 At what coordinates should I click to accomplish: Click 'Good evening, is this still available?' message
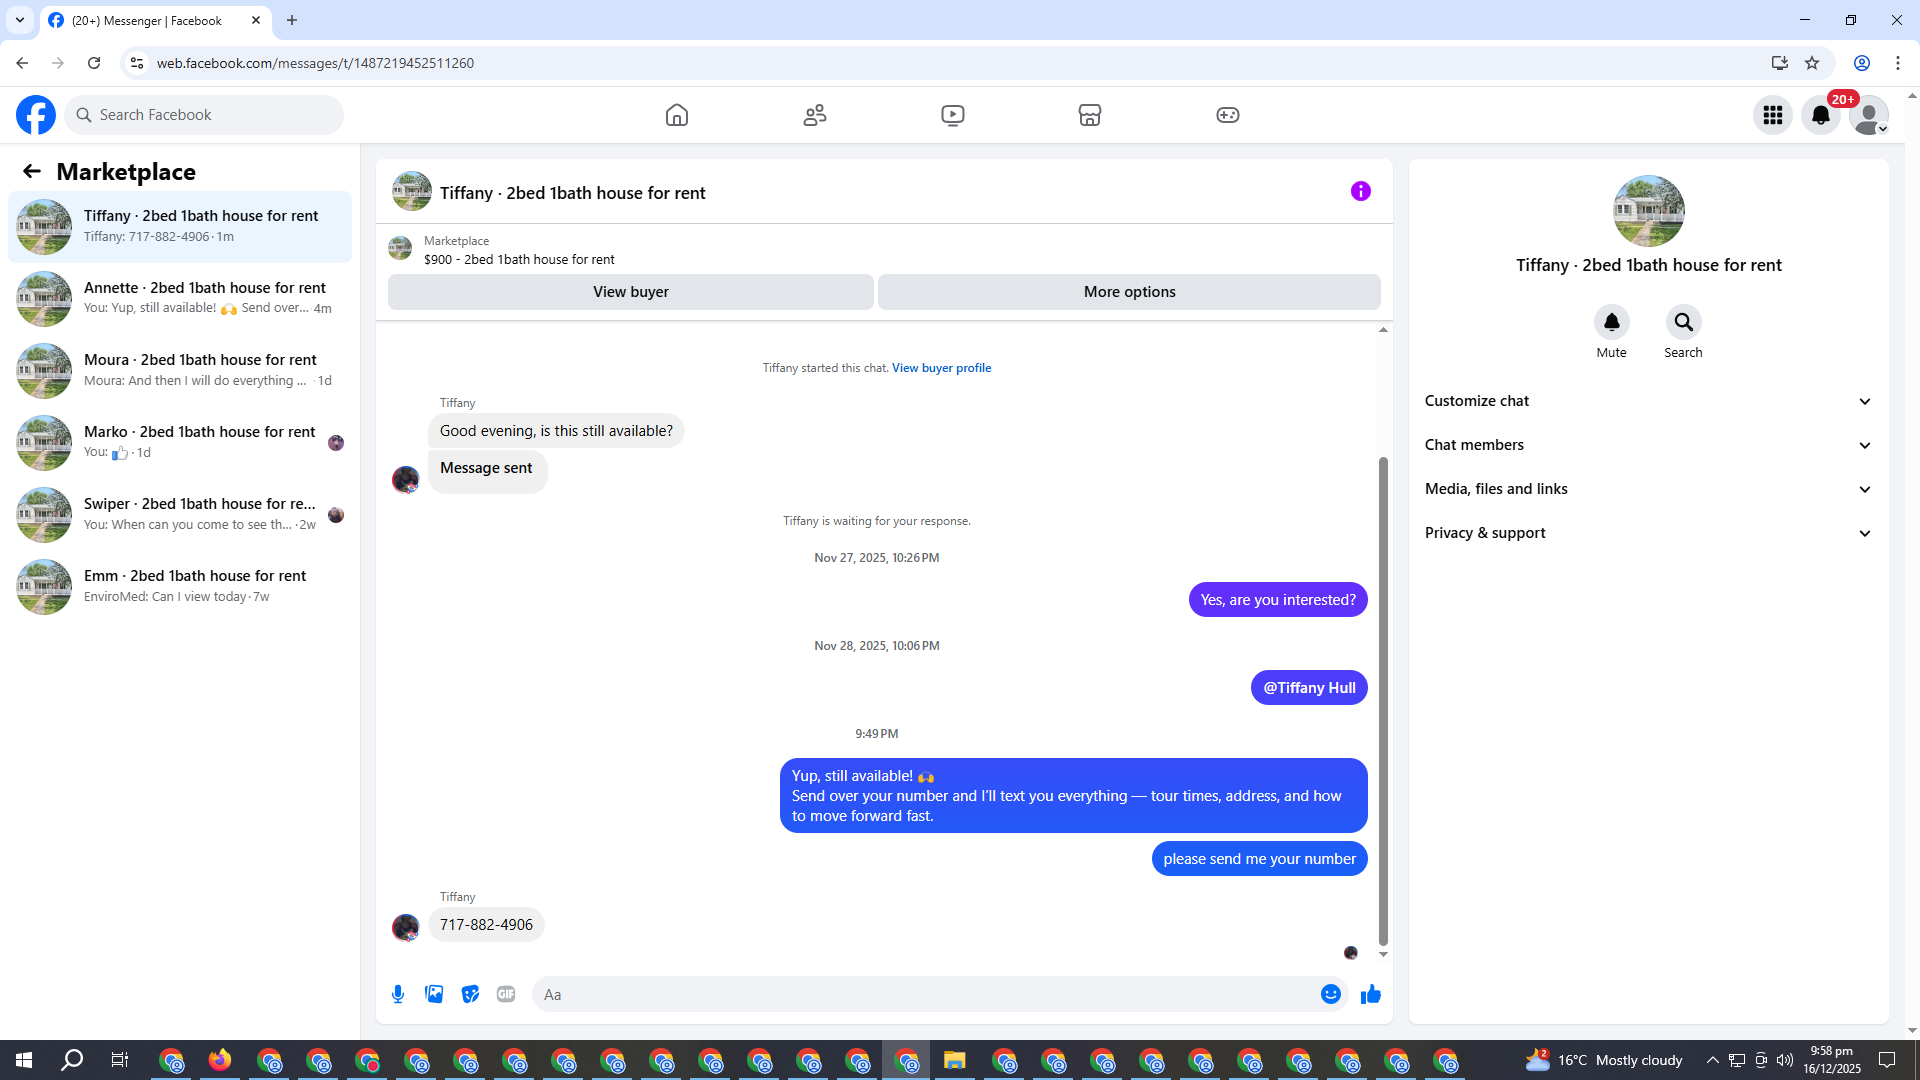pos(556,431)
